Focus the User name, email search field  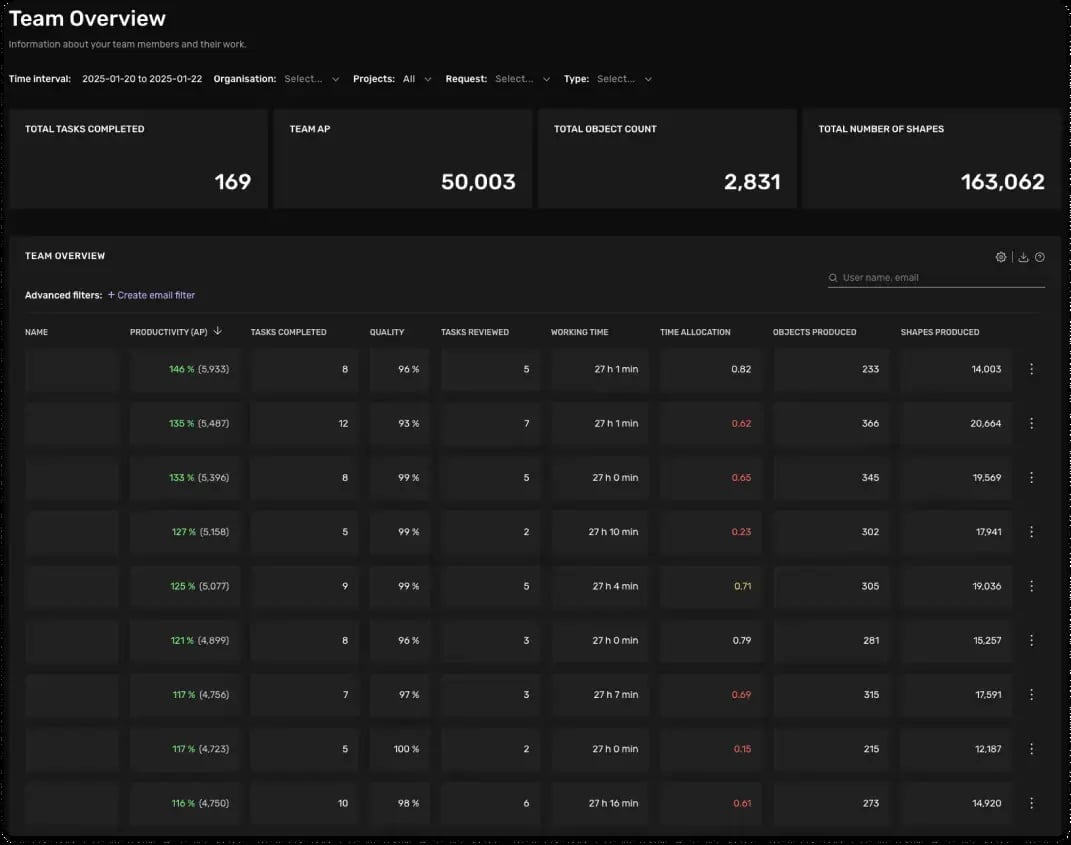(x=936, y=277)
